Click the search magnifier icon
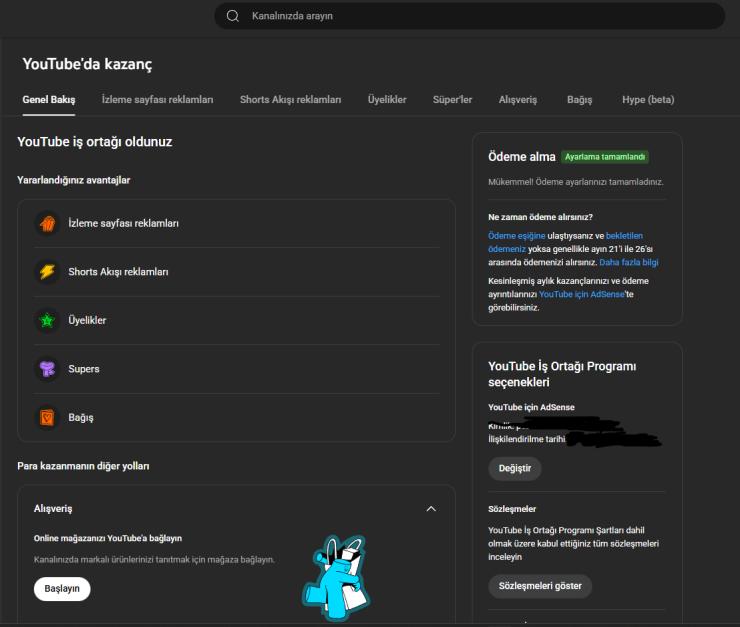 pos(233,16)
